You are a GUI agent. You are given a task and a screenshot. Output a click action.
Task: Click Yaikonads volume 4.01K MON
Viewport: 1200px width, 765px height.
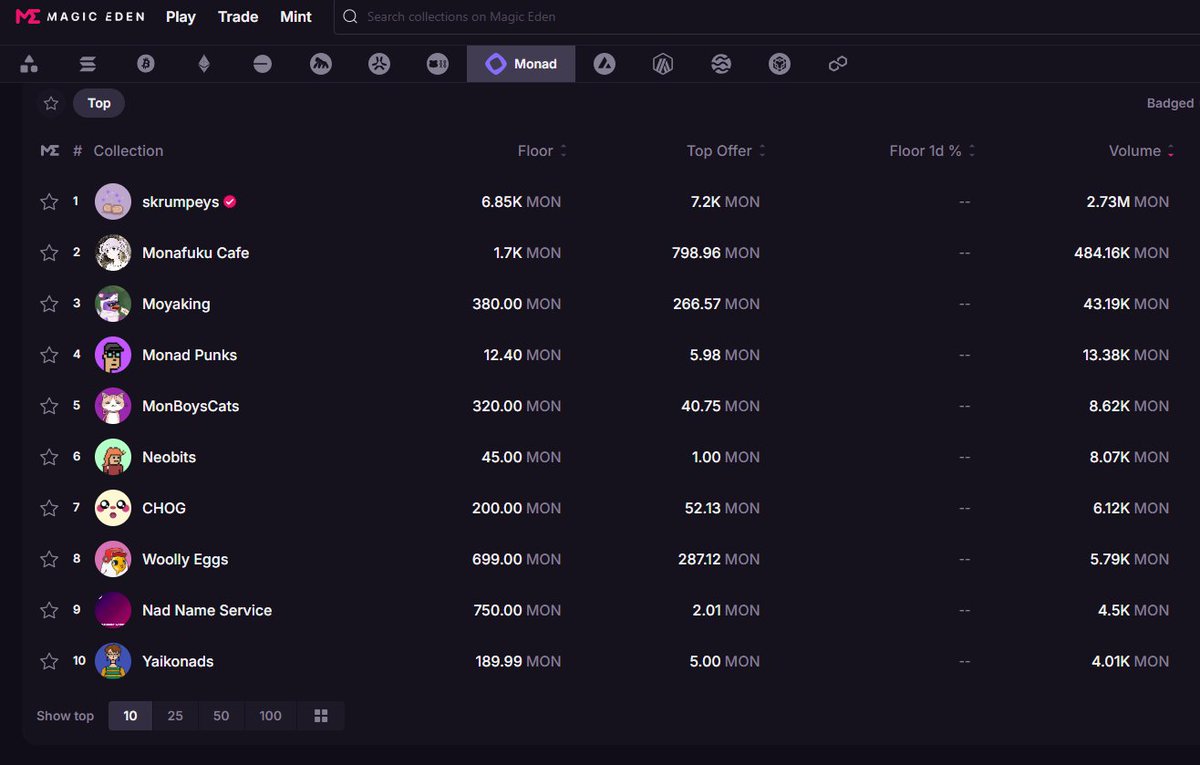(x=1131, y=661)
